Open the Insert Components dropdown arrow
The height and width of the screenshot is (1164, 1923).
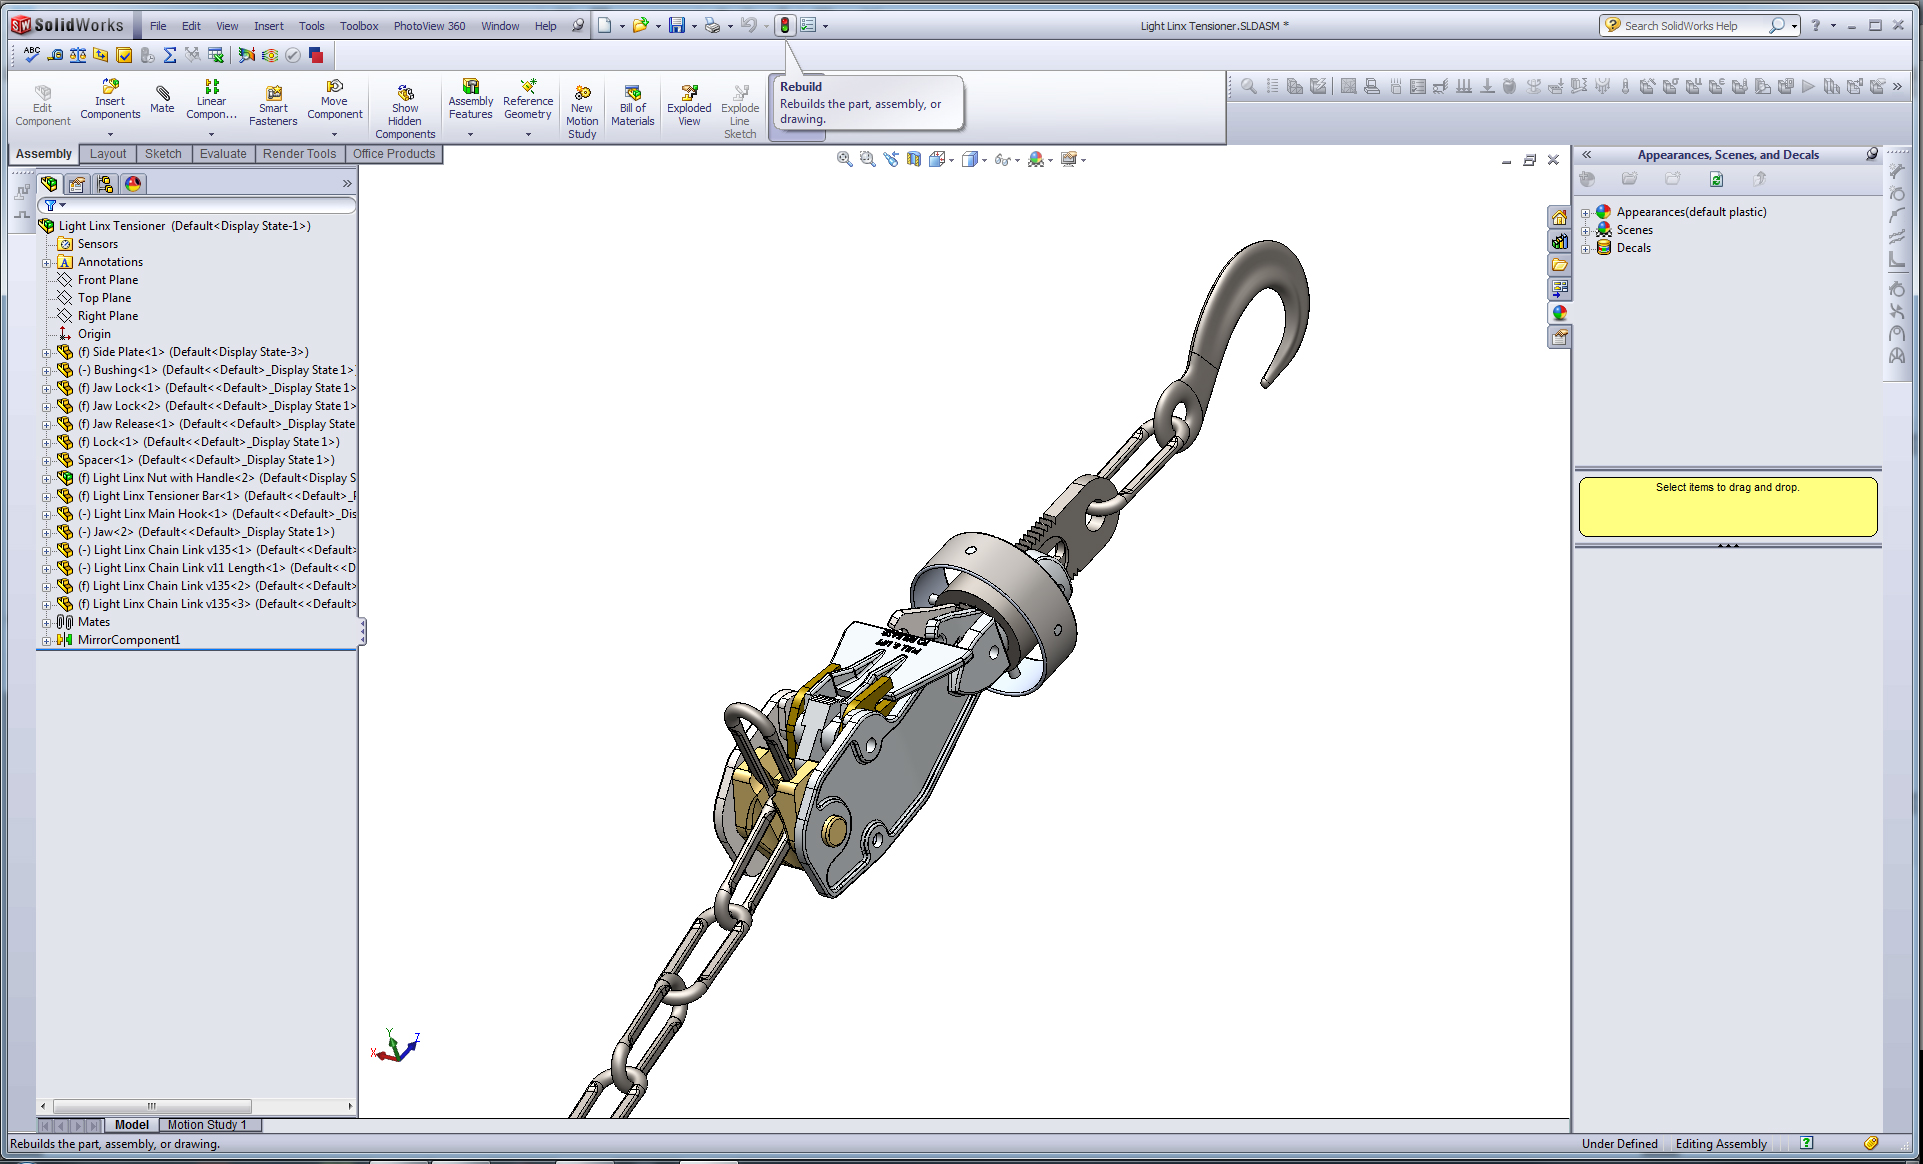(110, 134)
